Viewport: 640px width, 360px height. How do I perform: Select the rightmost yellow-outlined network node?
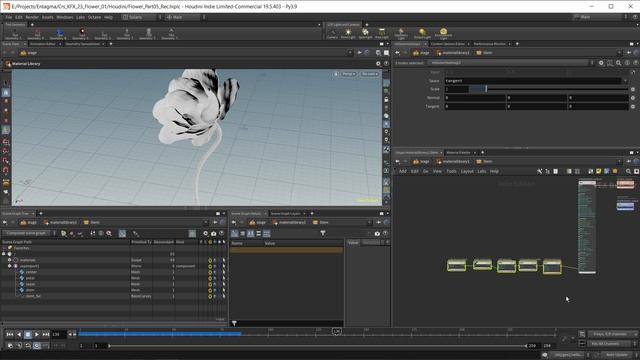coord(552,267)
